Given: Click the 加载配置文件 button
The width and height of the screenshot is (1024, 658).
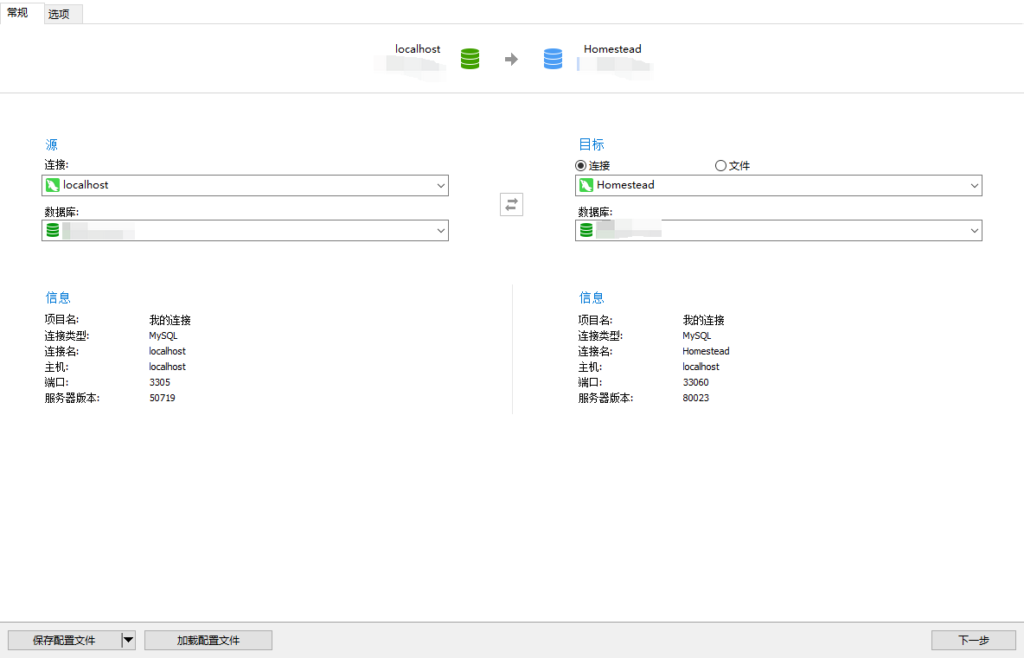Looking at the screenshot, I should point(207,639).
